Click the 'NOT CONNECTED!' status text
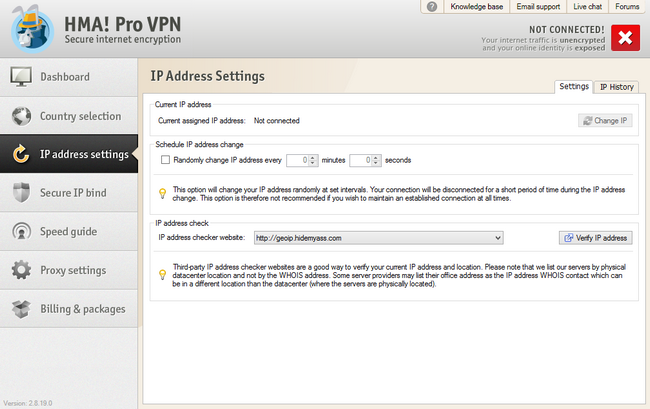 pyautogui.click(x=567, y=30)
